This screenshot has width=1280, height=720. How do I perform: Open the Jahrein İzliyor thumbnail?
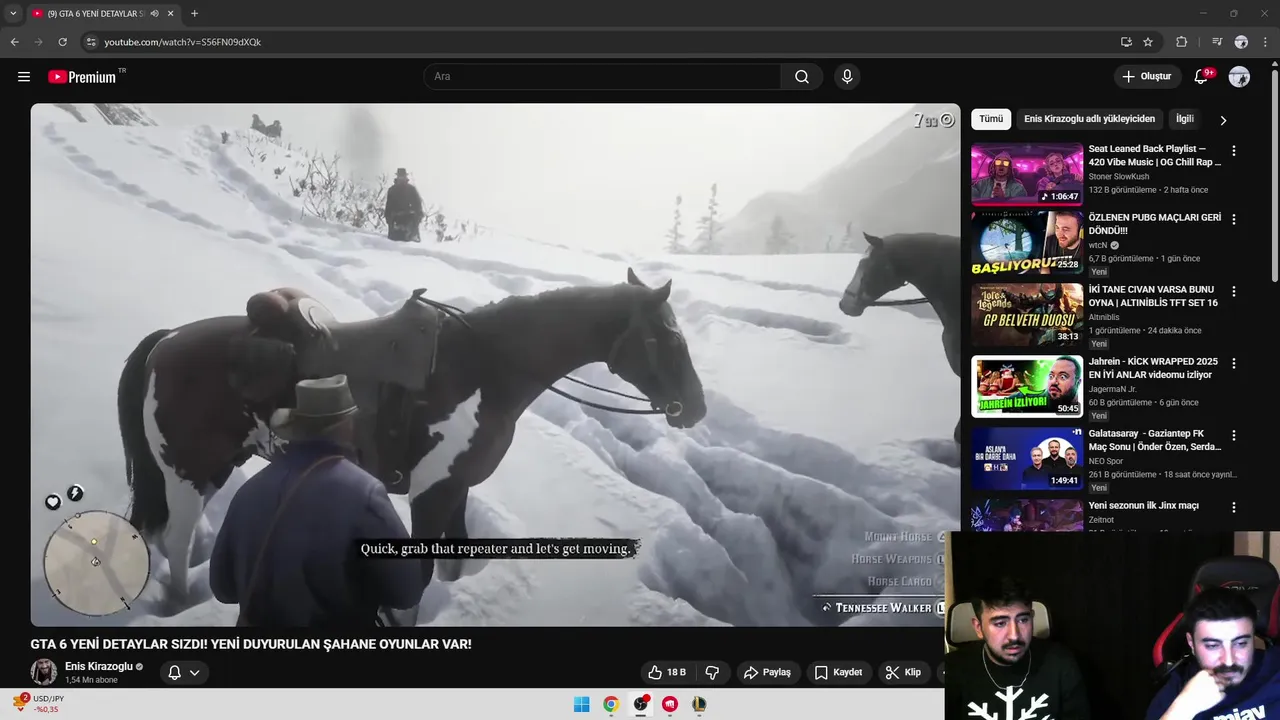pos(1027,387)
